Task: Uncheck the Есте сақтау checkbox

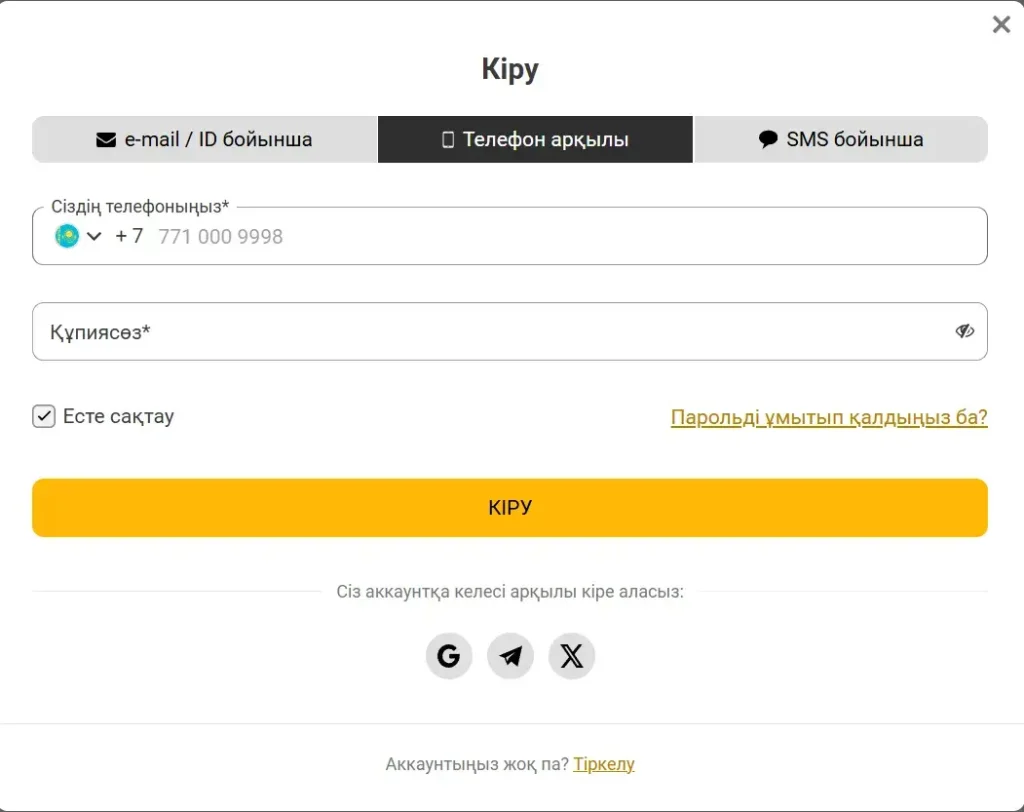Action: tap(44, 416)
